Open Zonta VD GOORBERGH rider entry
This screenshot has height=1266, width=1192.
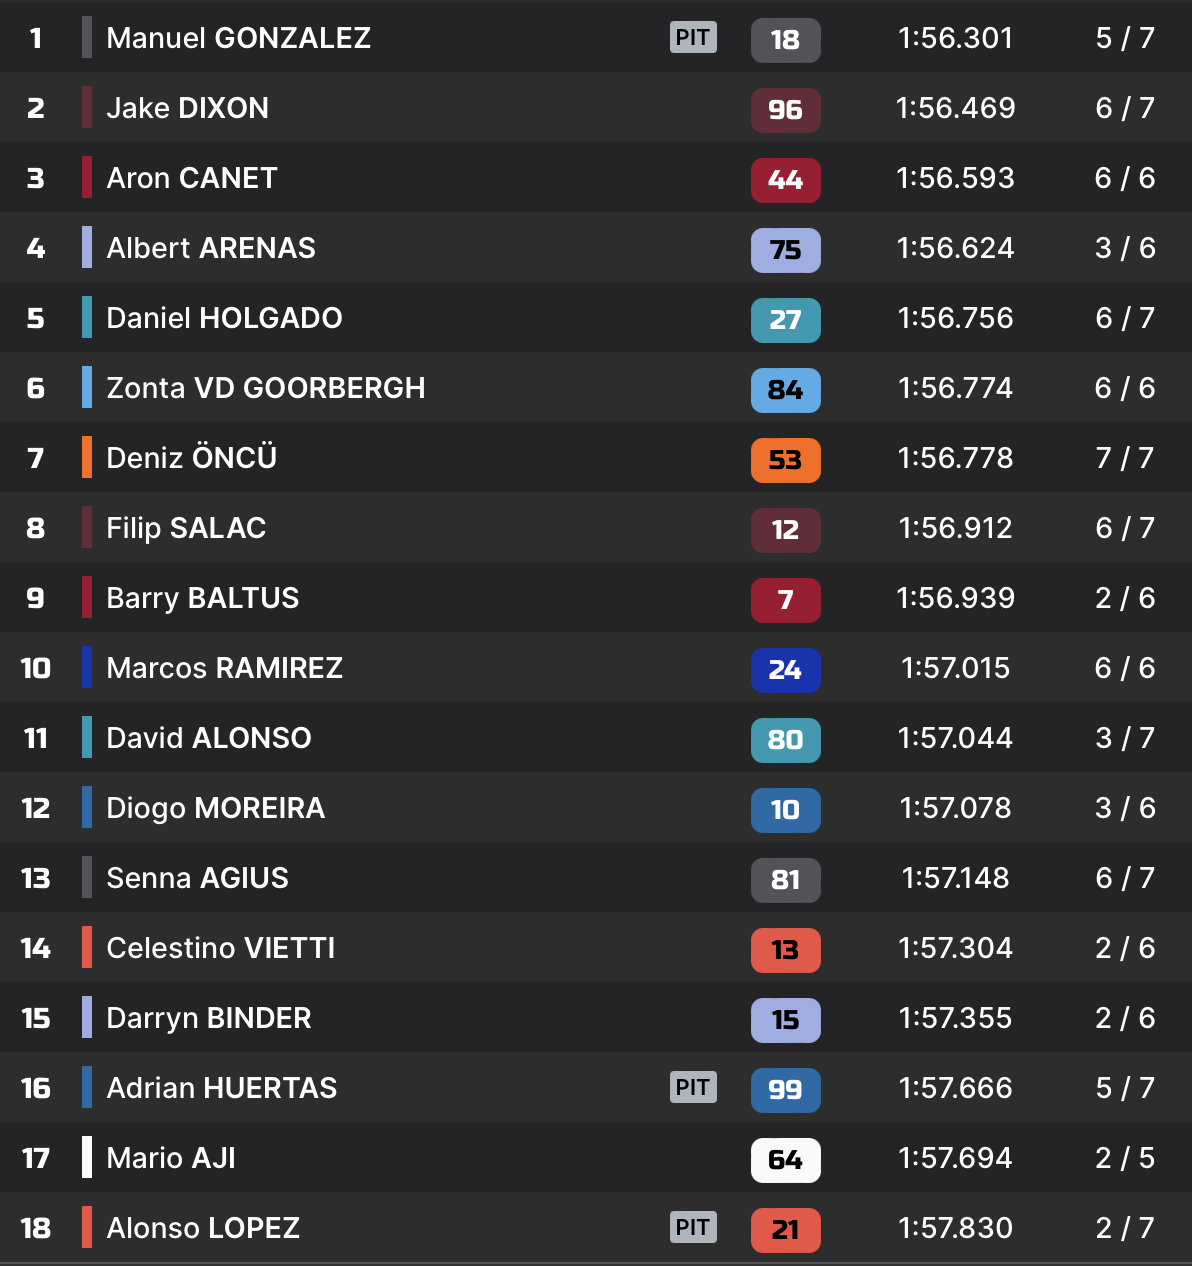coord(265,388)
